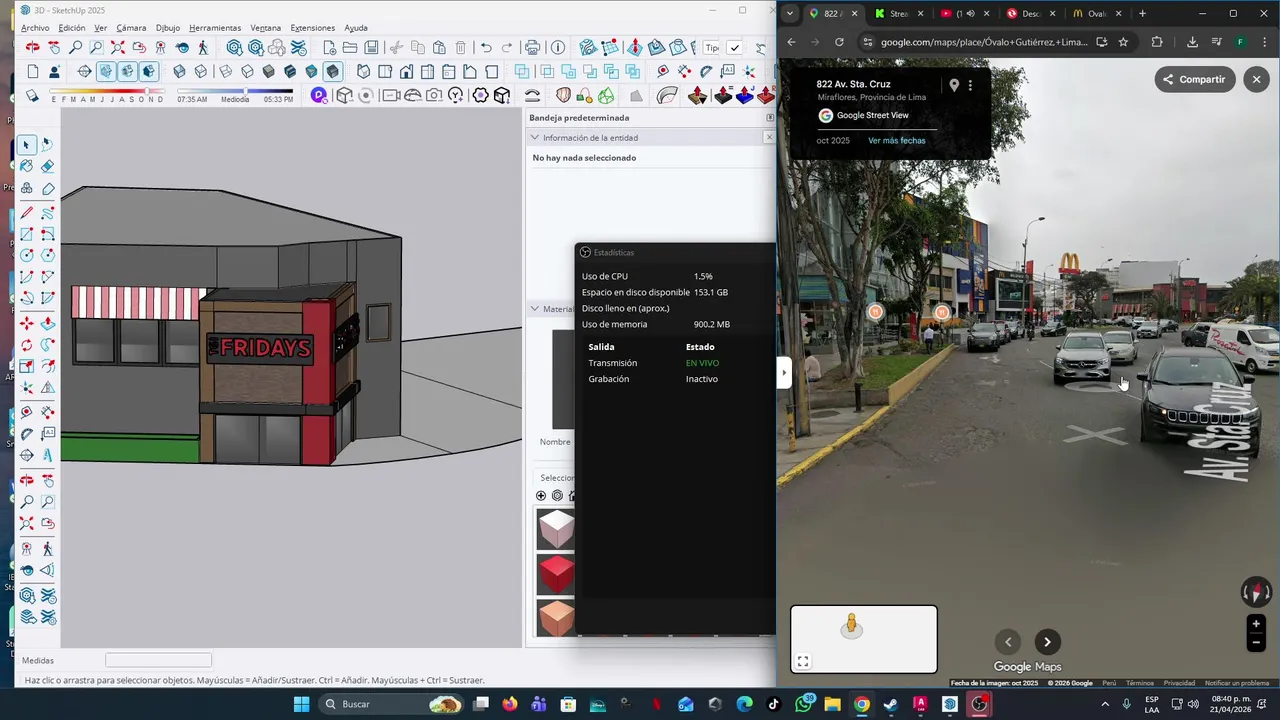Image resolution: width=1280 pixels, height=720 pixels.
Task: Select the Eraser tool in left toolbar
Action: 48,166
